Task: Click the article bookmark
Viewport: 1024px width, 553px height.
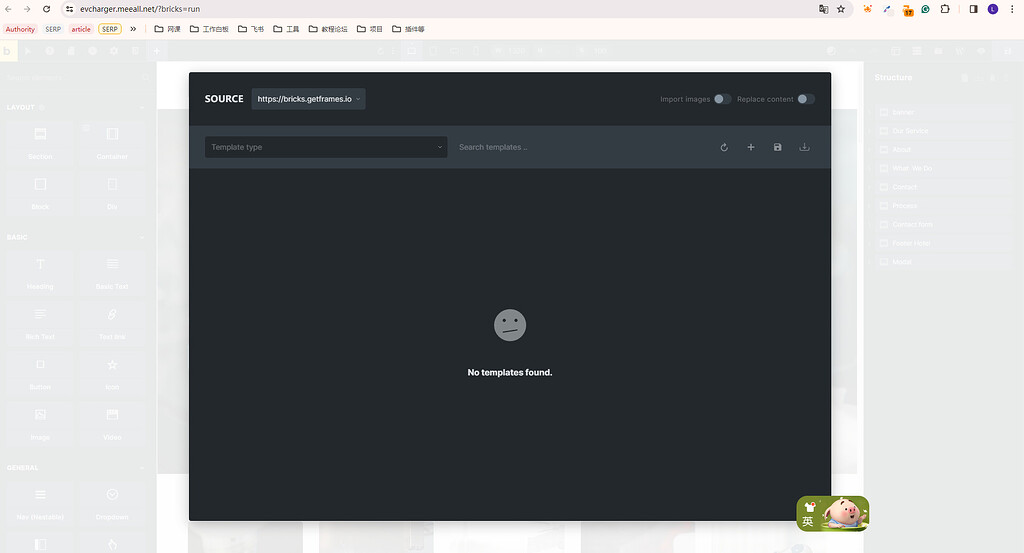Action: 80,29
